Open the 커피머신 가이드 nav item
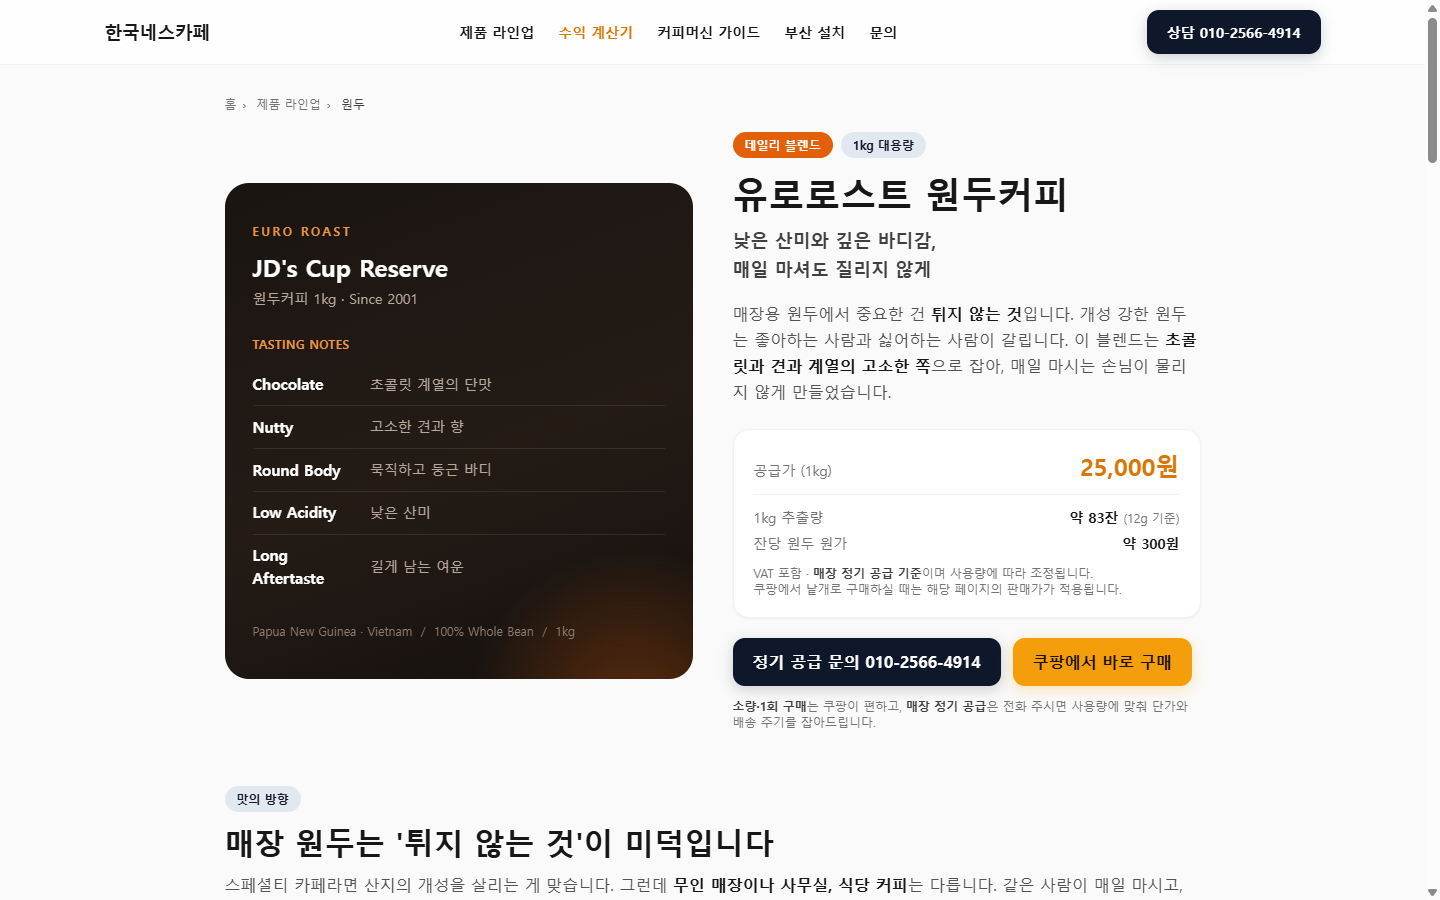 709,32
